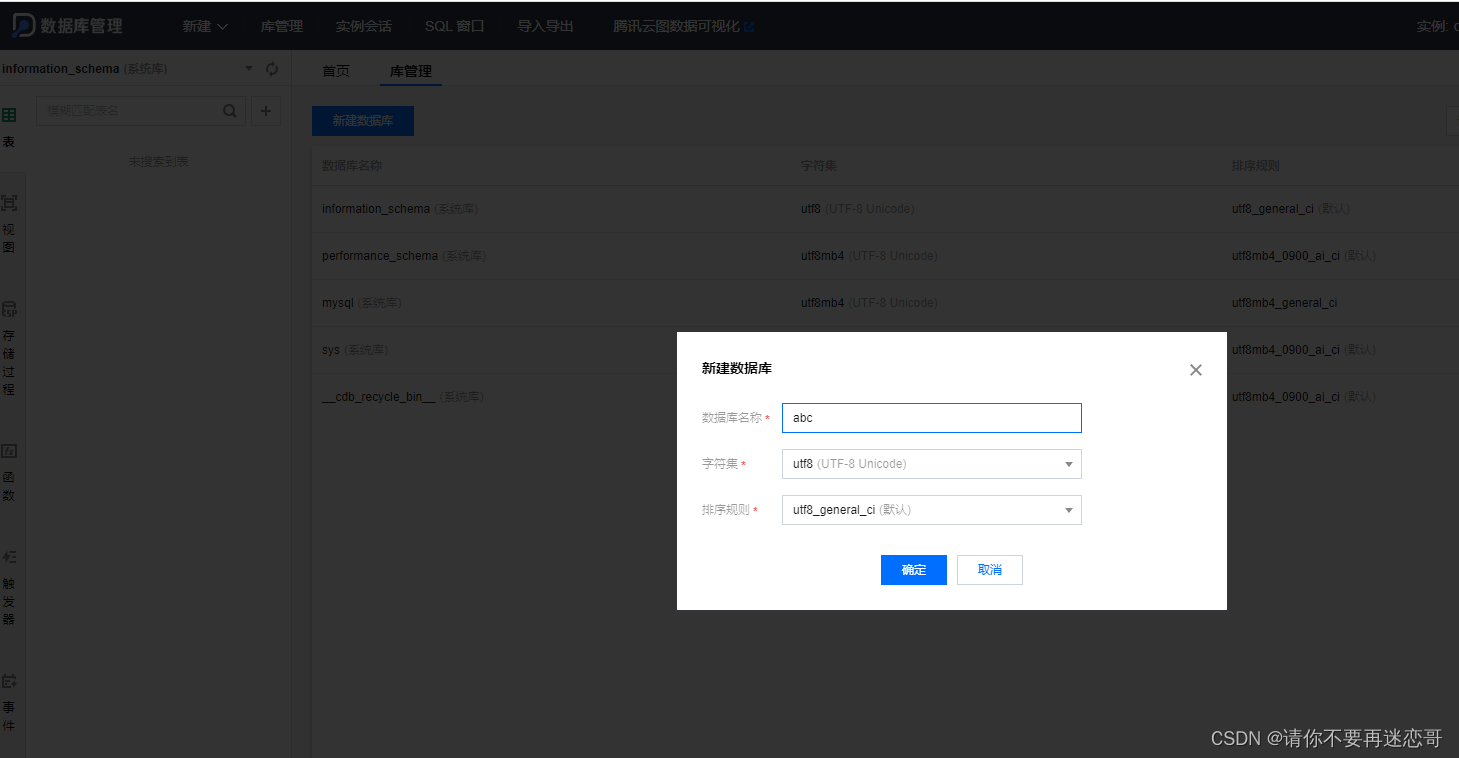Click the 排序规则 column header
This screenshot has width=1459, height=758.
[x=1256, y=166]
